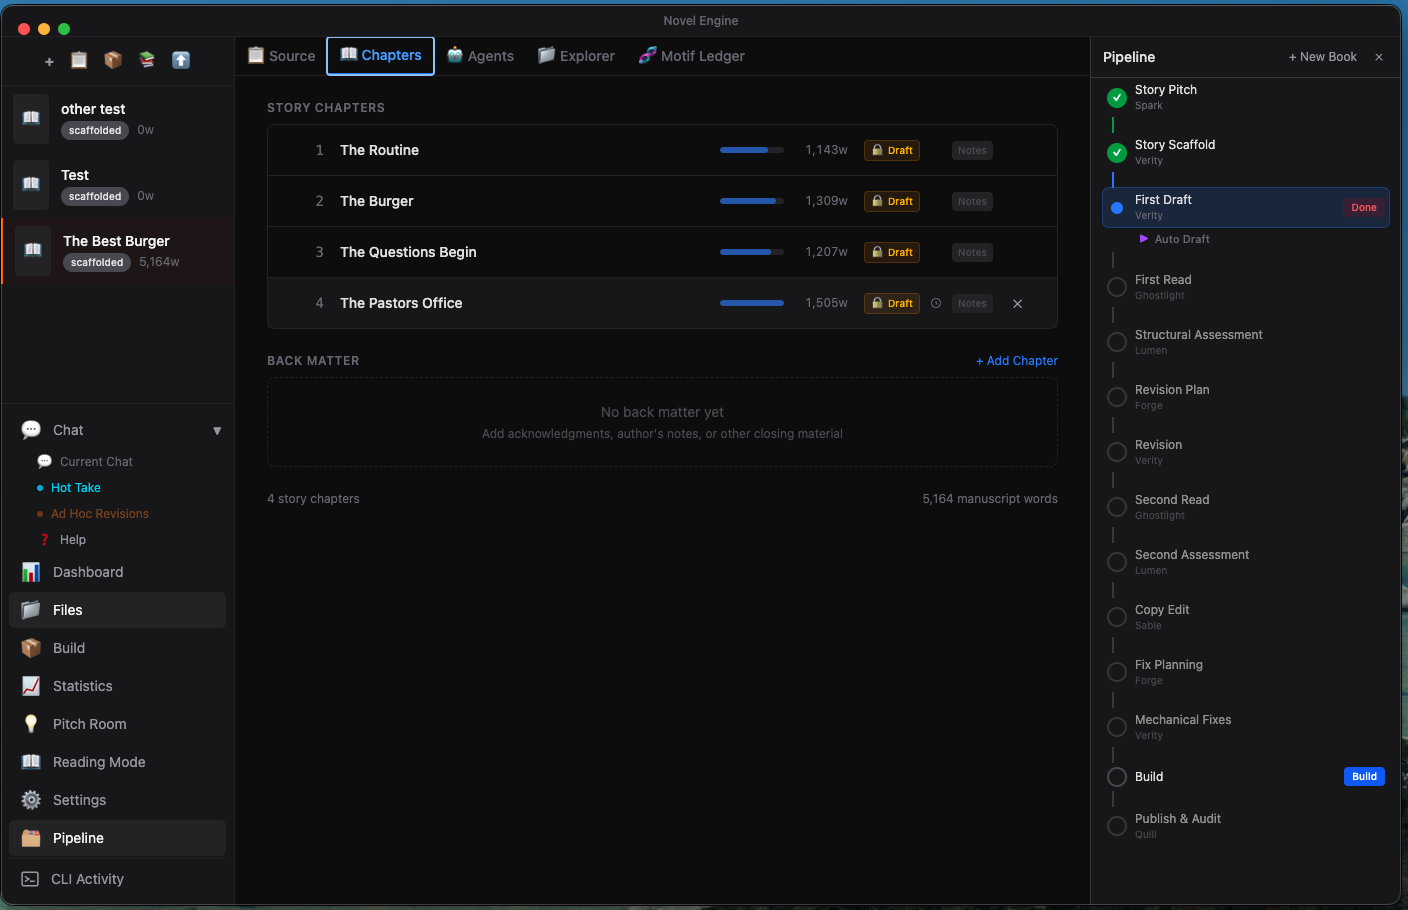Viewport: 1408px width, 910px height.
Task: Click the cardboard package icon in the top-left toolbar
Action: point(113,60)
